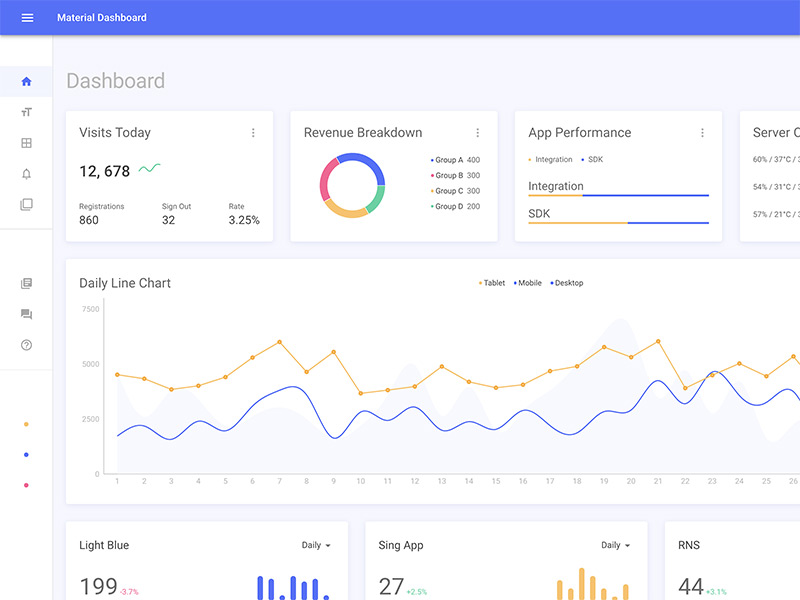The height and width of the screenshot is (600, 800).
Task: Toggle Tablet series in Daily Line Chart legend
Action: click(x=492, y=283)
